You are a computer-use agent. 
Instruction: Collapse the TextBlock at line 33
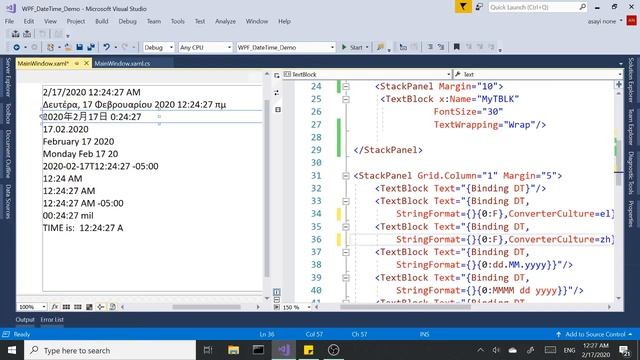[346, 201]
